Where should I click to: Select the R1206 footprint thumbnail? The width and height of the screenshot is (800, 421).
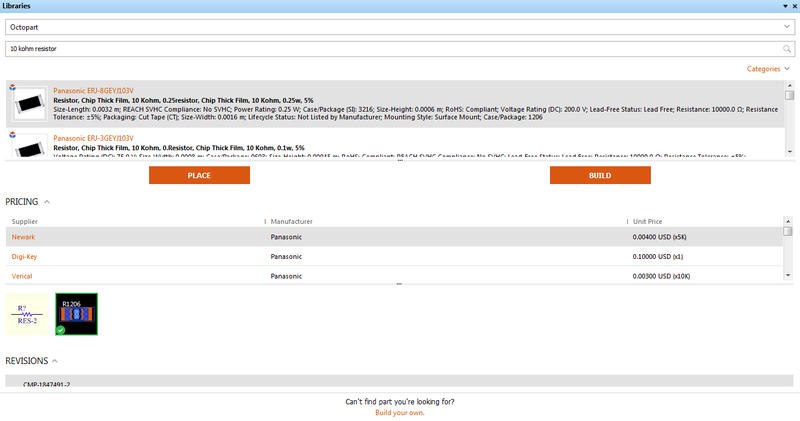tap(76, 314)
